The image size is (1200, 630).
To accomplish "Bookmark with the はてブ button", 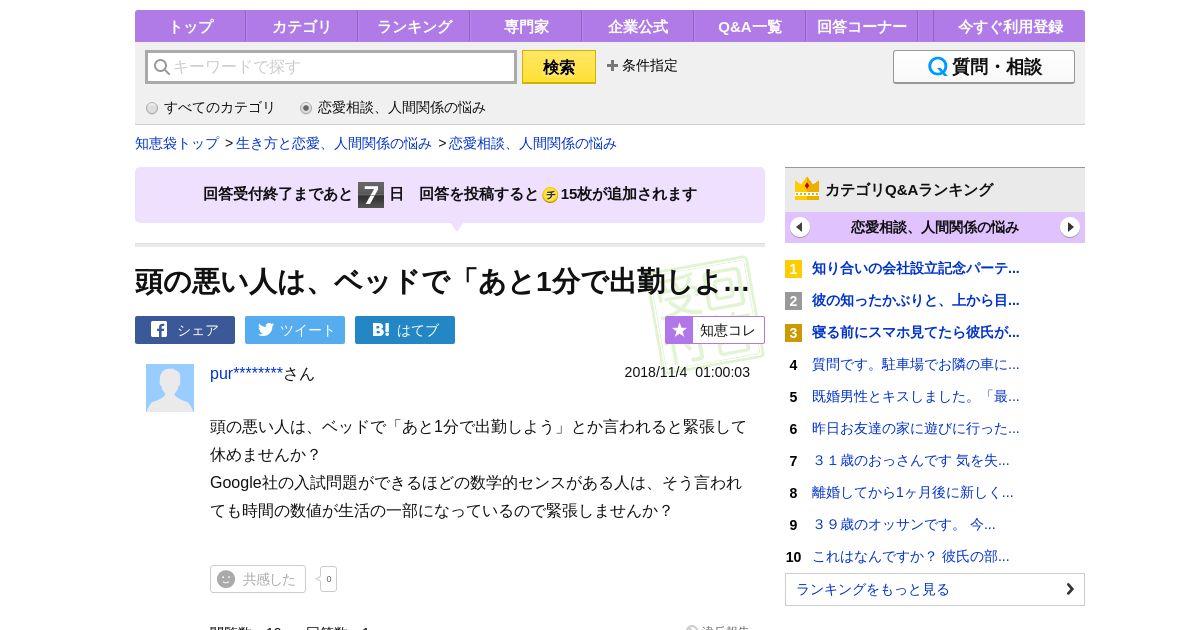I will [x=405, y=330].
